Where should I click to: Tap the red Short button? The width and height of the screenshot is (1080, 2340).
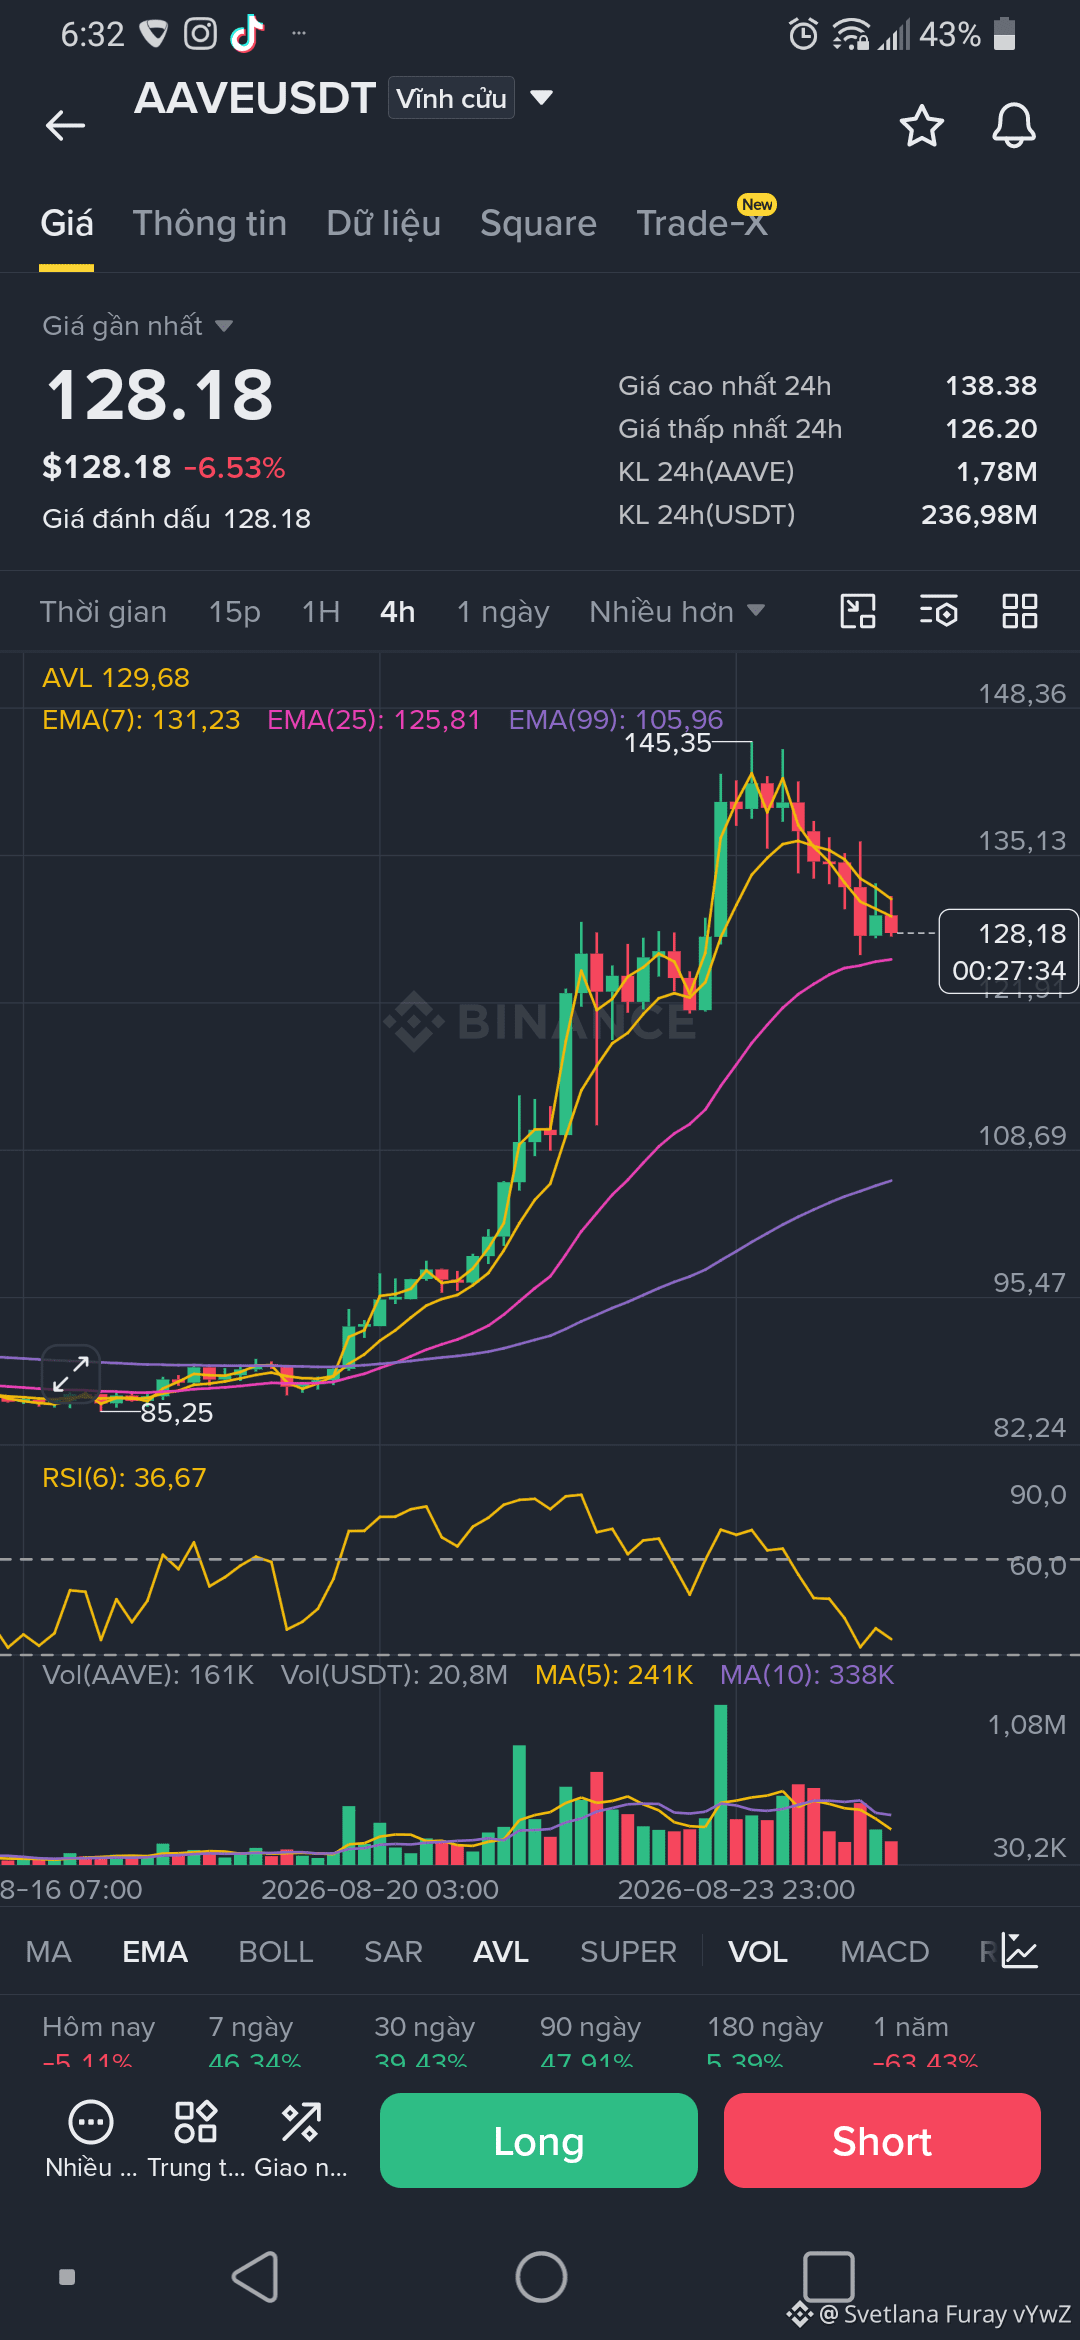tap(882, 2140)
